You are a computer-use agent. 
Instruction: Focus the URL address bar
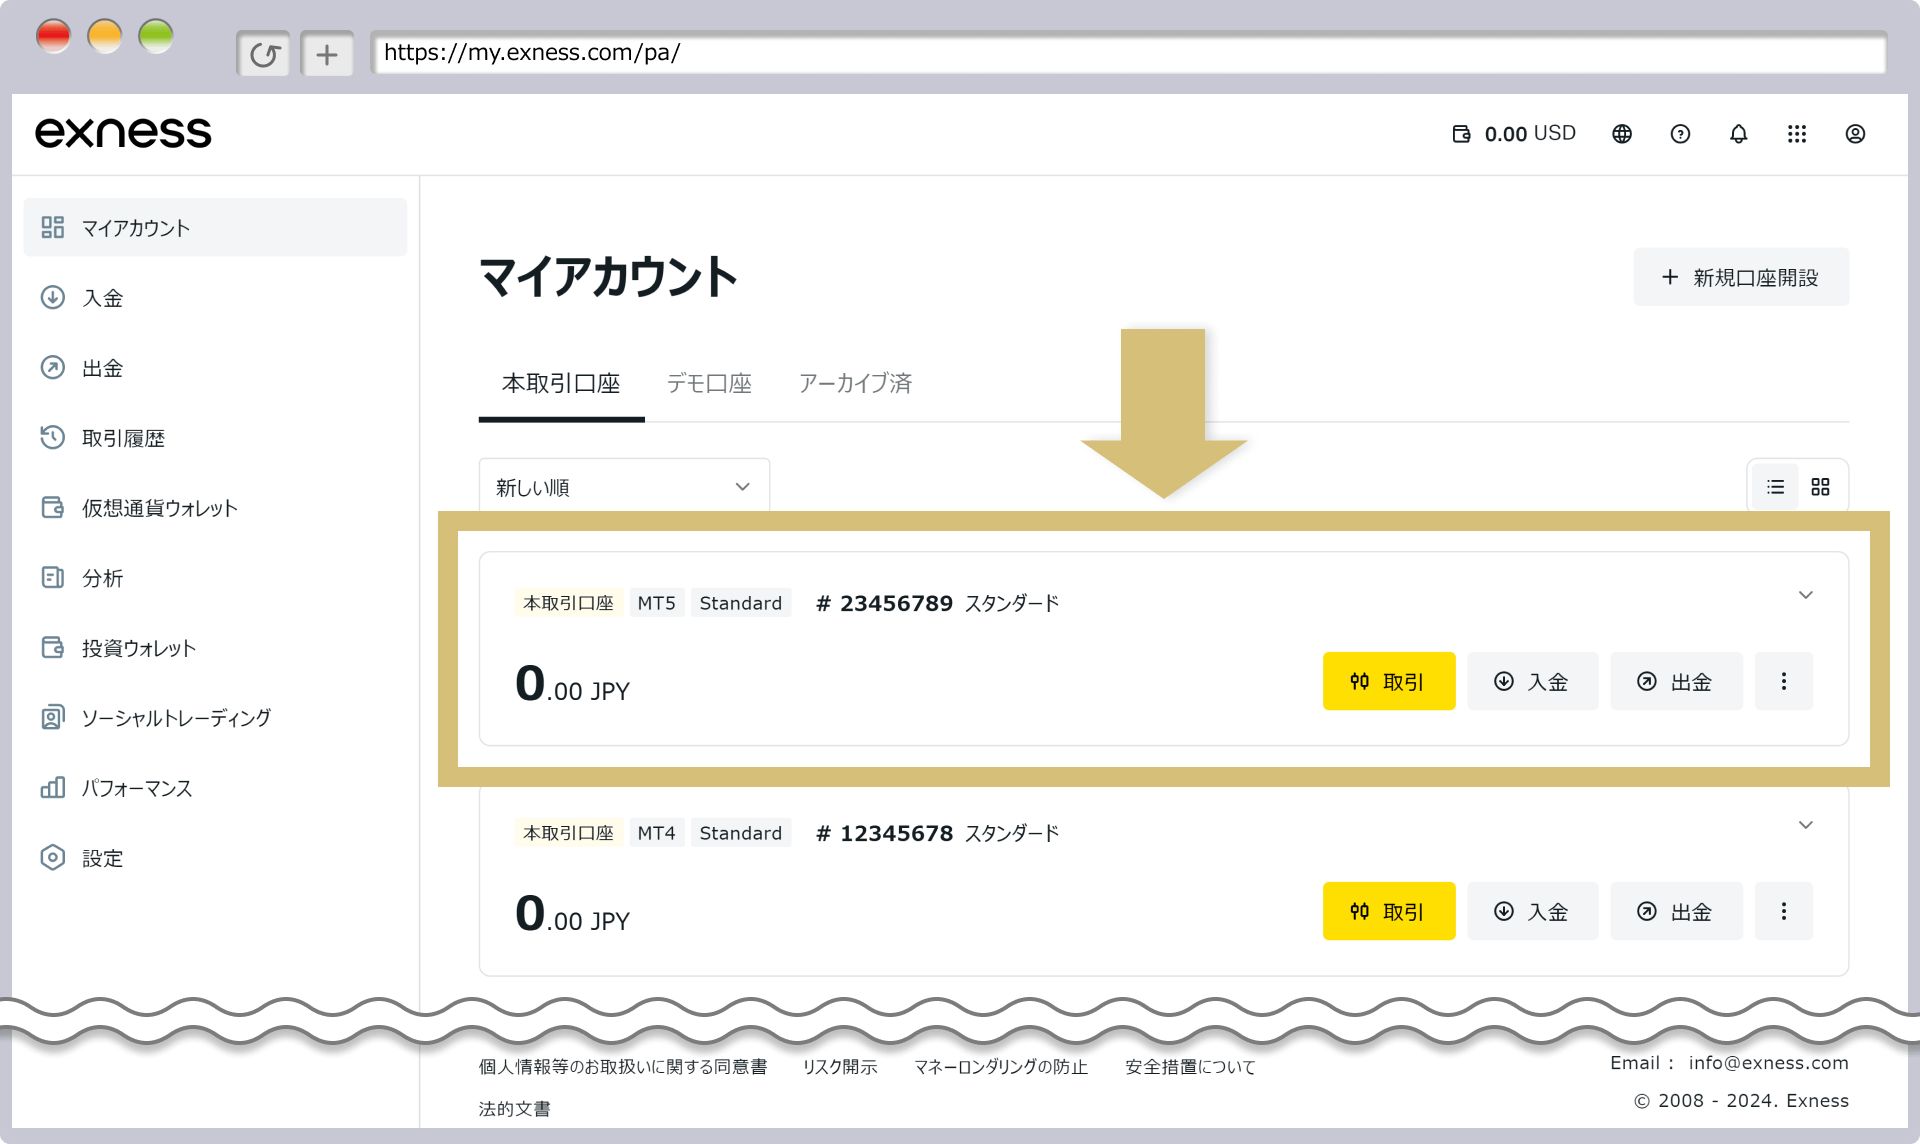pyautogui.click(x=1128, y=53)
